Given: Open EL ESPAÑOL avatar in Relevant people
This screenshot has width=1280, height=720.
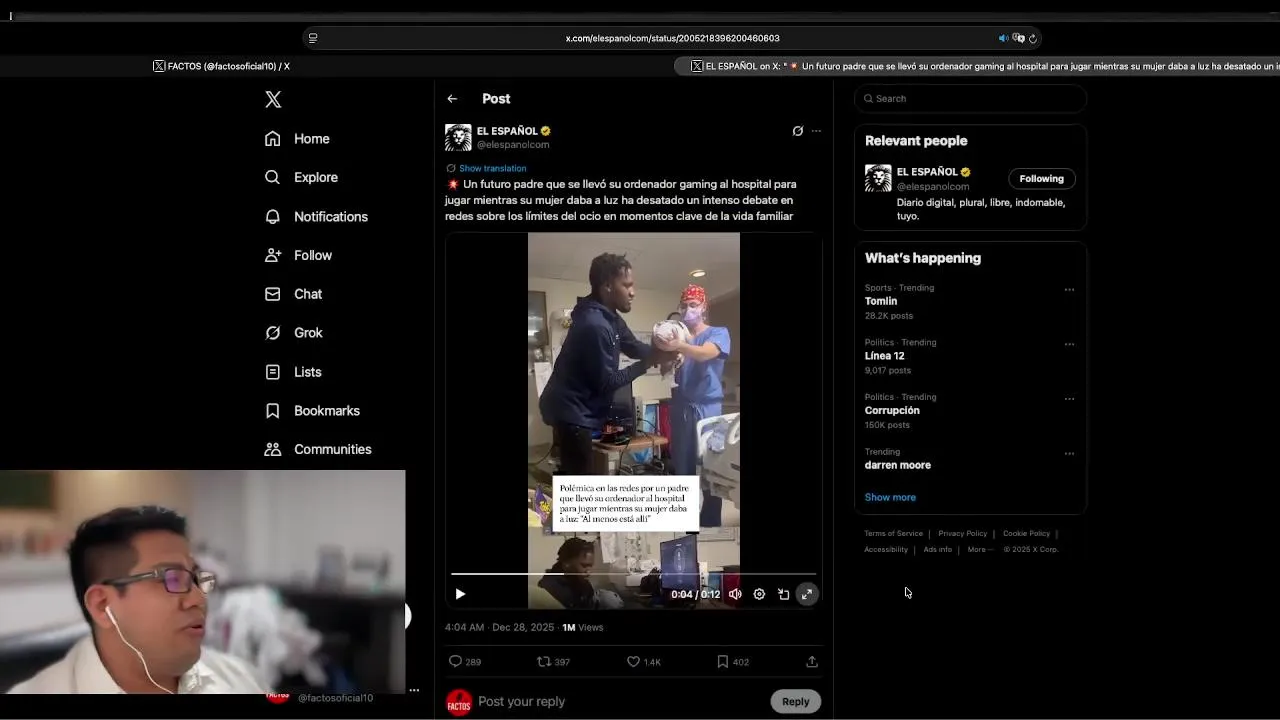Looking at the screenshot, I should click(x=878, y=178).
